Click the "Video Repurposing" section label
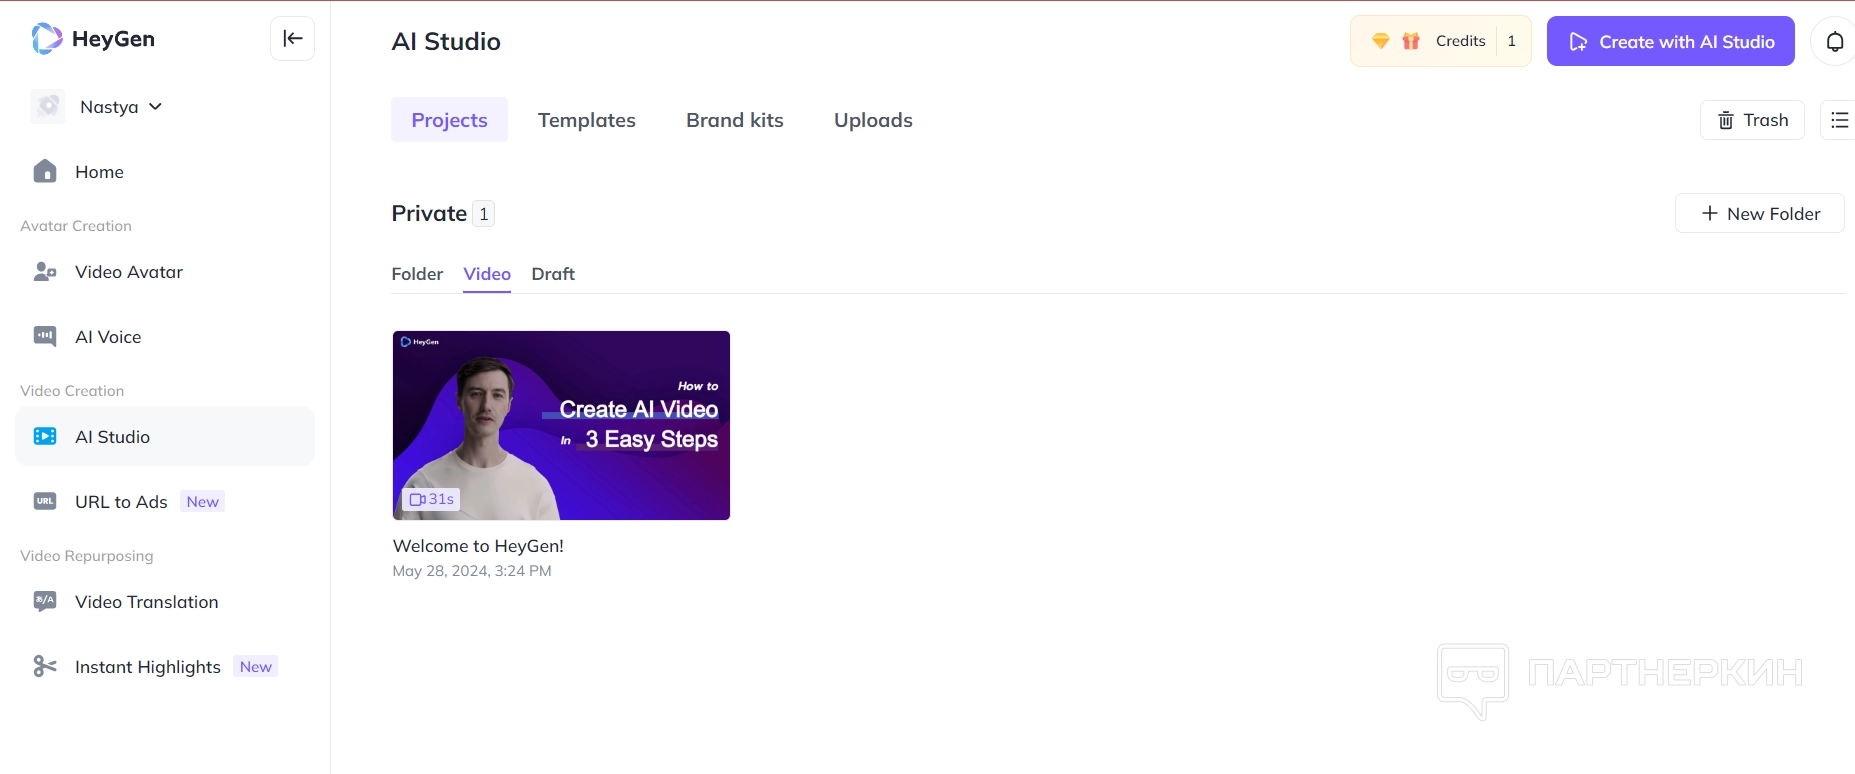The height and width of the screenshot is (774, 1855). [87, 556]
